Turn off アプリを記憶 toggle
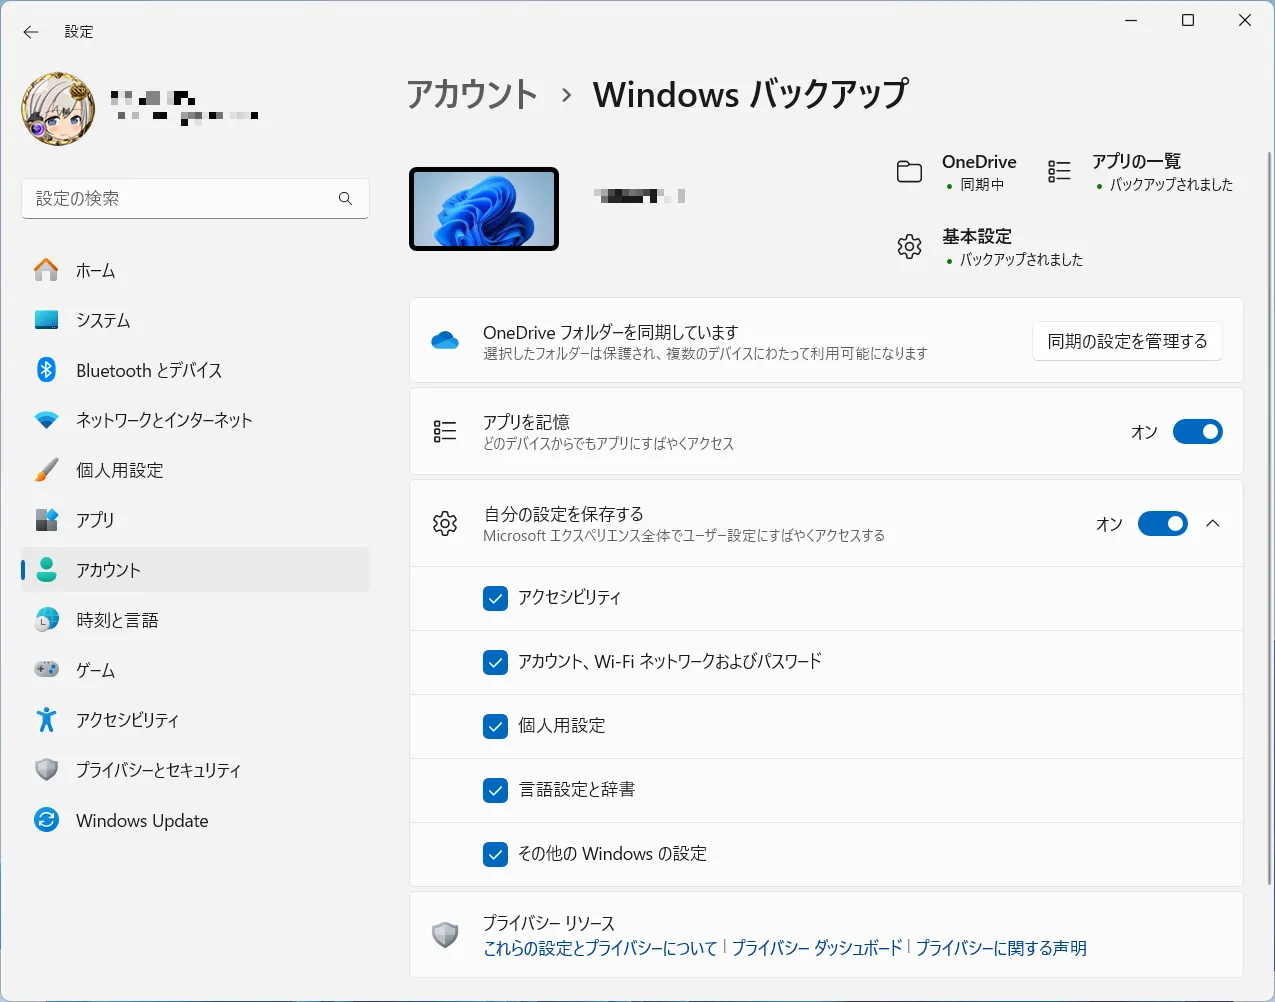Viewport: 1275px width, 1002px height. (x=1197, y=432)
